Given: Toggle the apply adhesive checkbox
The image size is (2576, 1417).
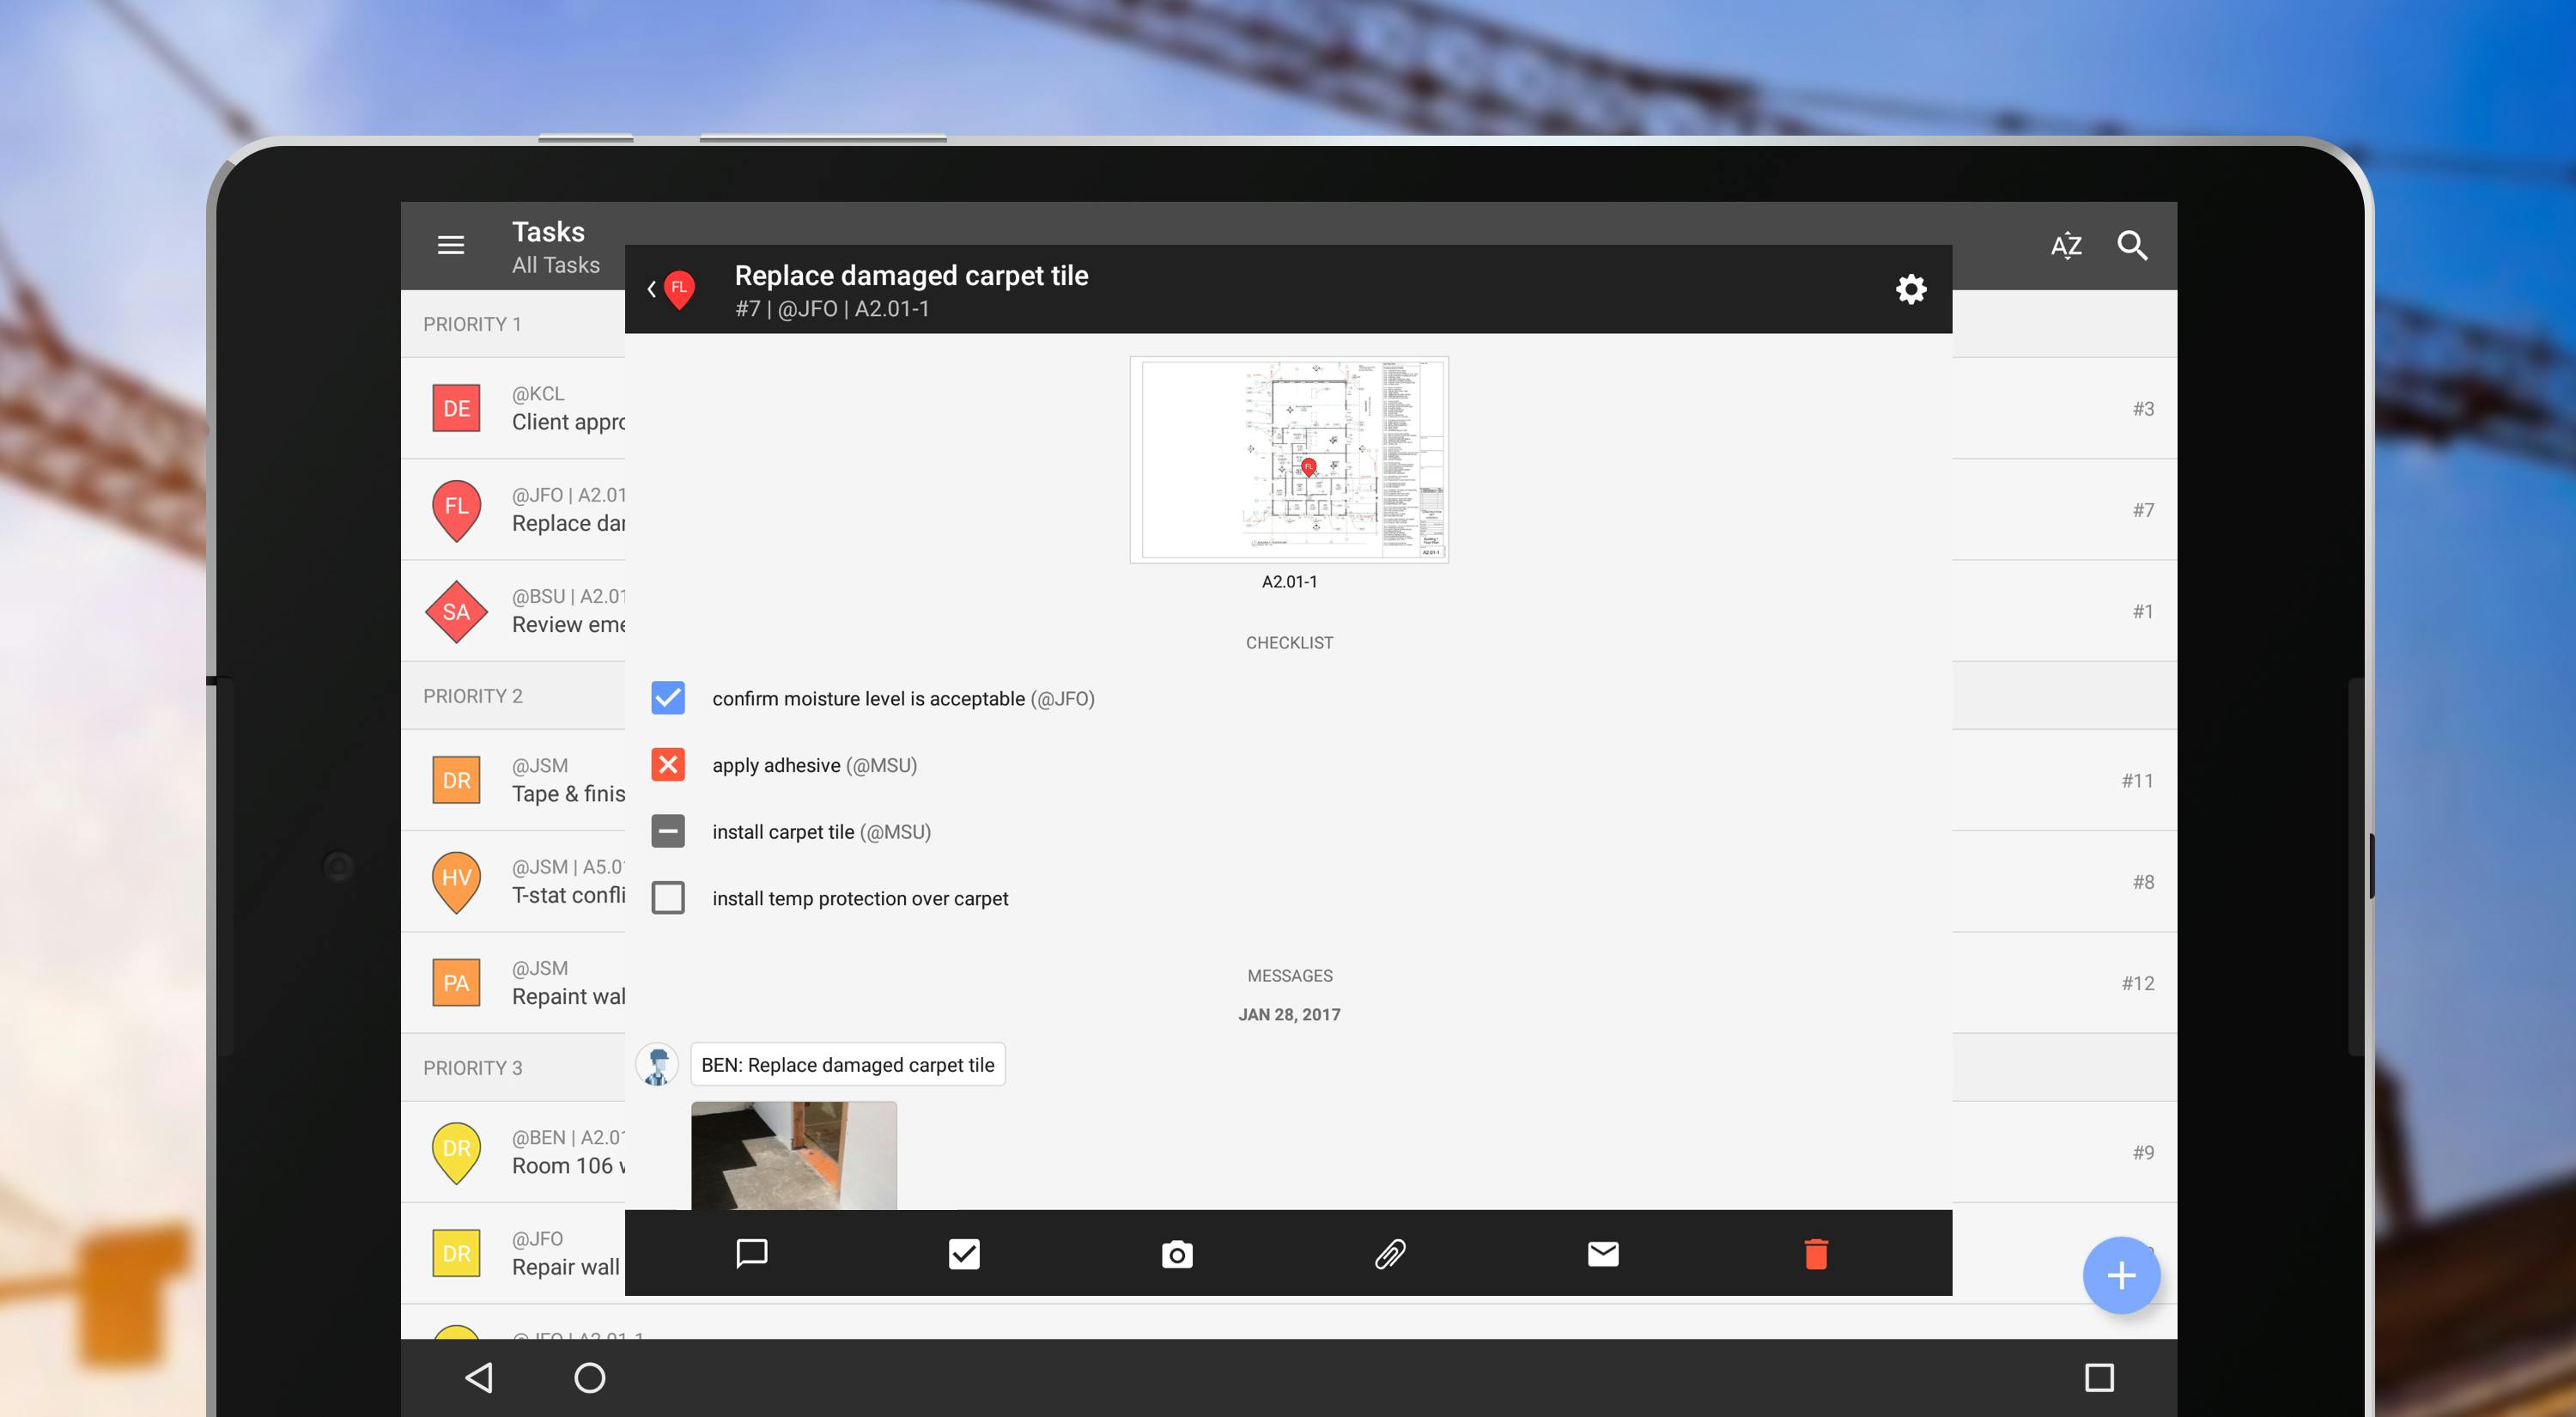Looking at the screenshot, I should [668, 765].
